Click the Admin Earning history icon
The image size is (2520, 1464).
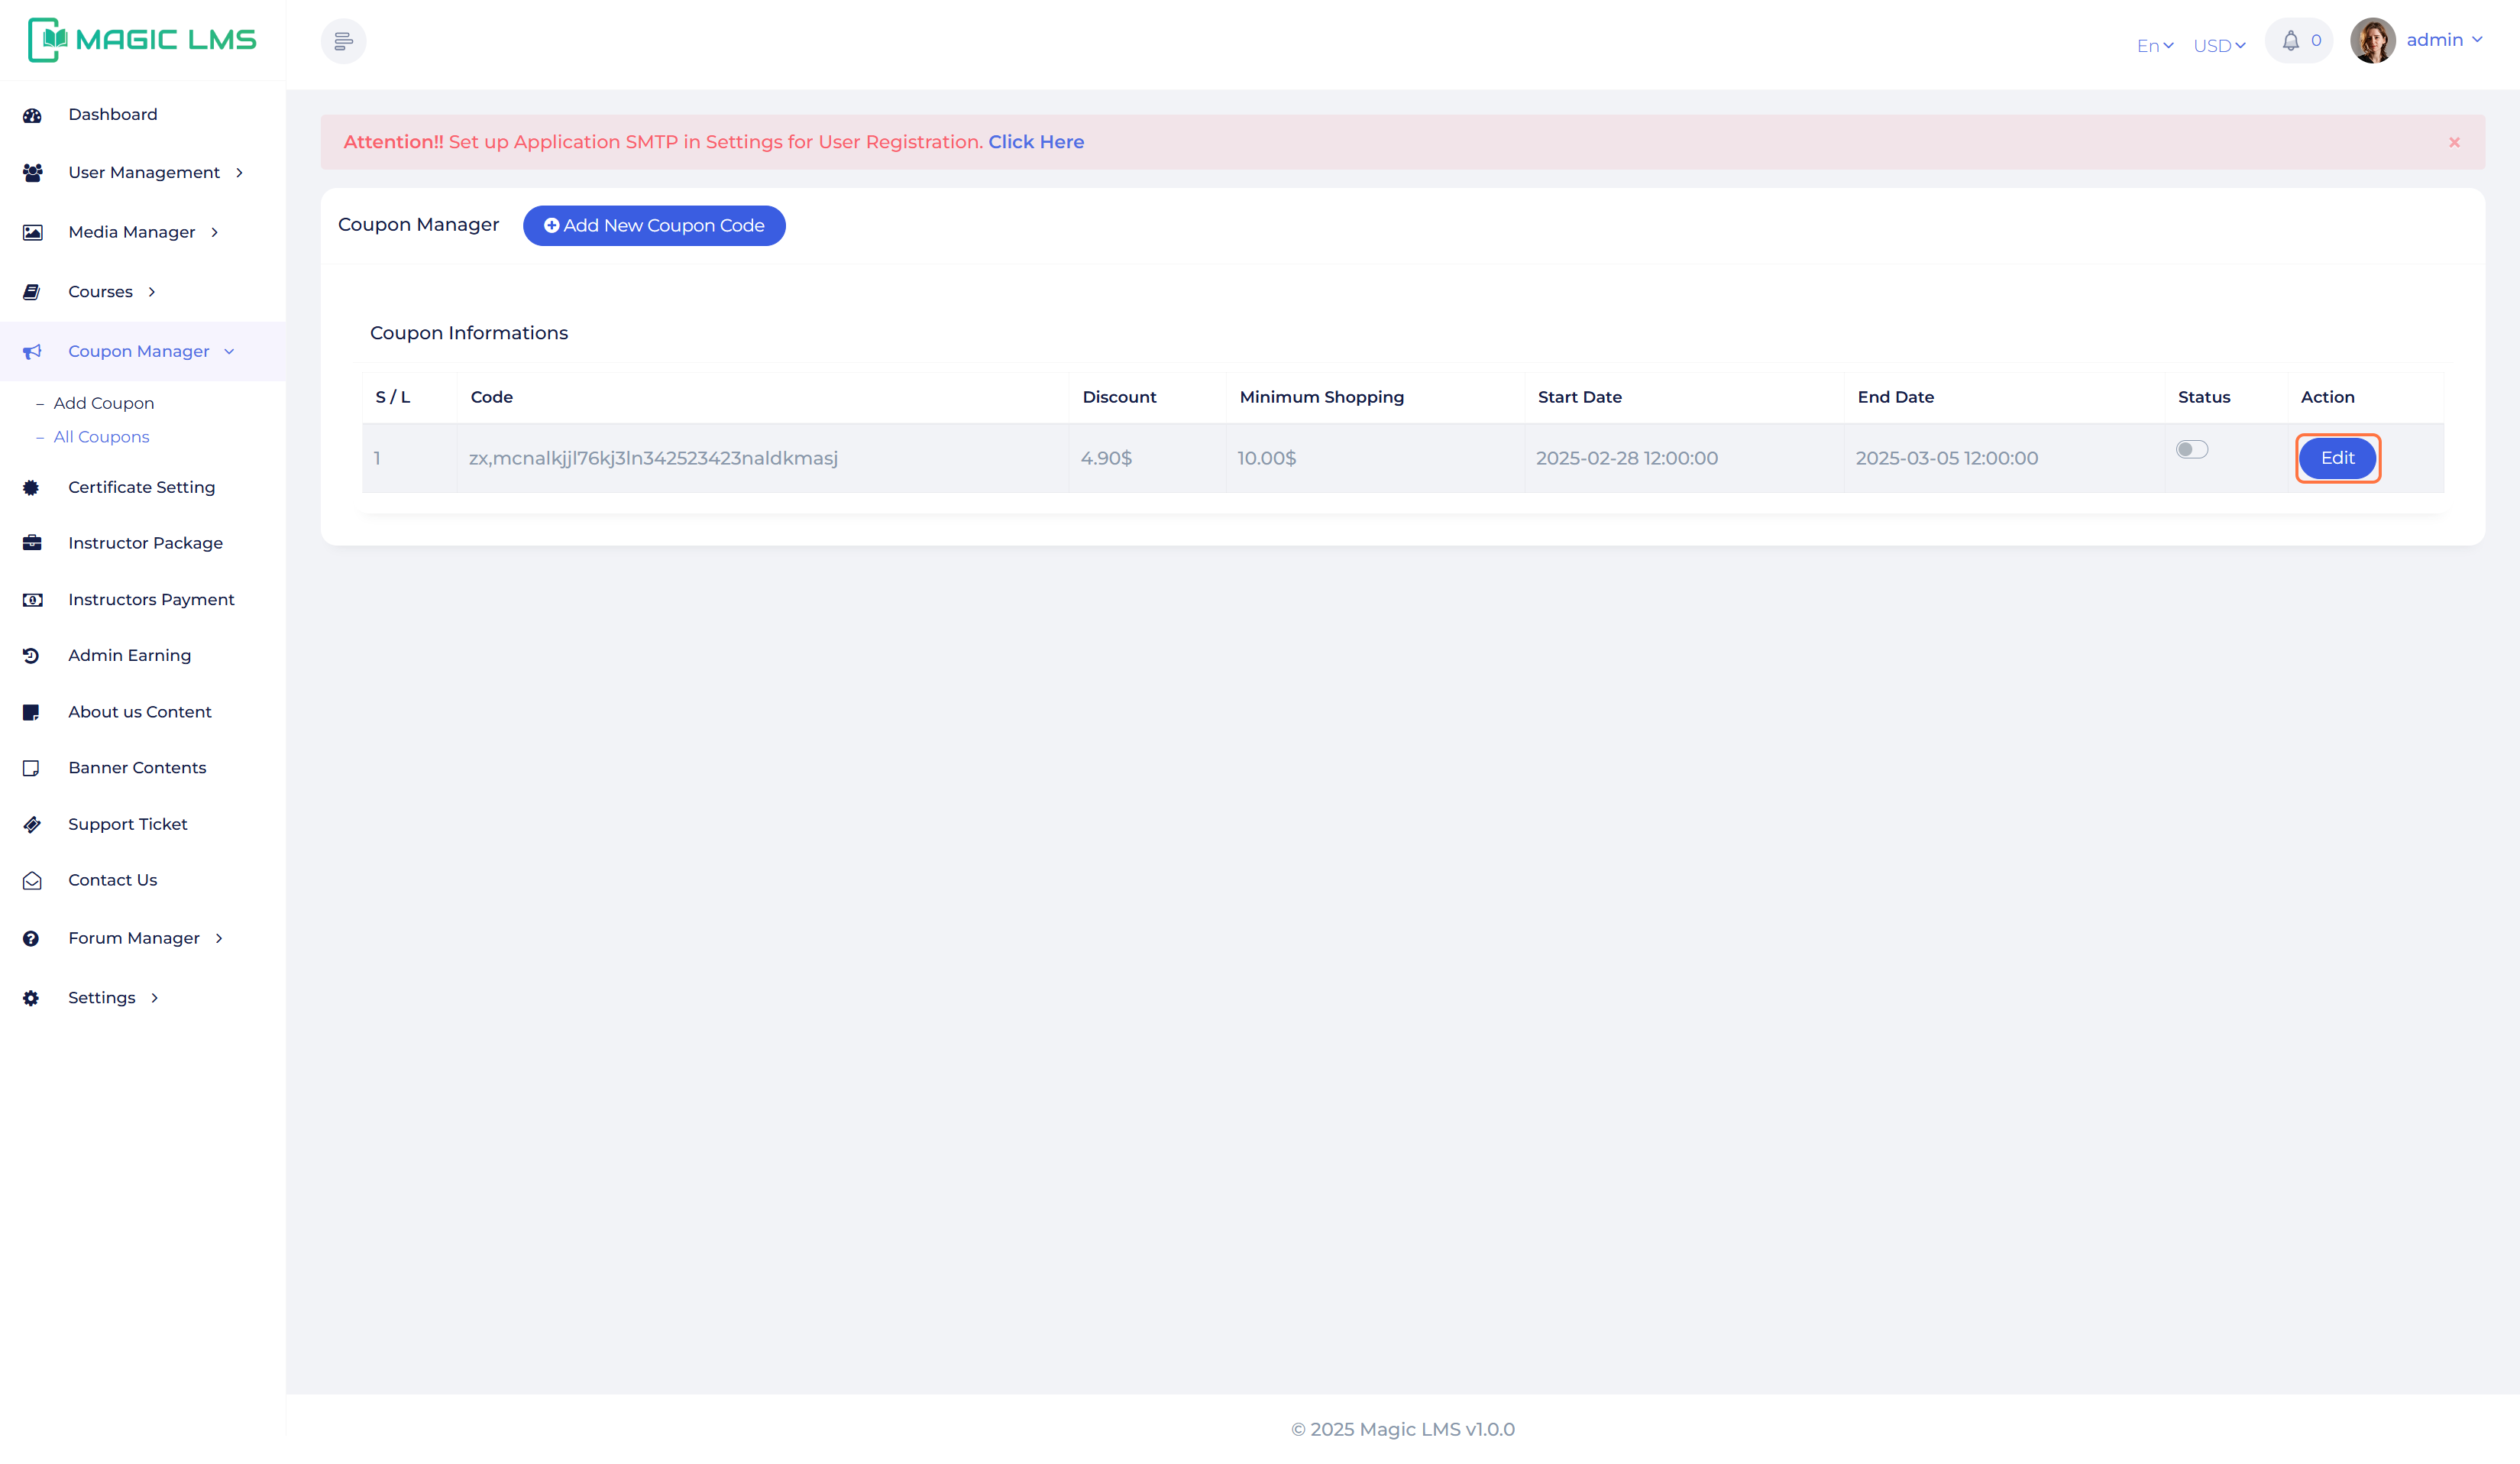(31, 656)
